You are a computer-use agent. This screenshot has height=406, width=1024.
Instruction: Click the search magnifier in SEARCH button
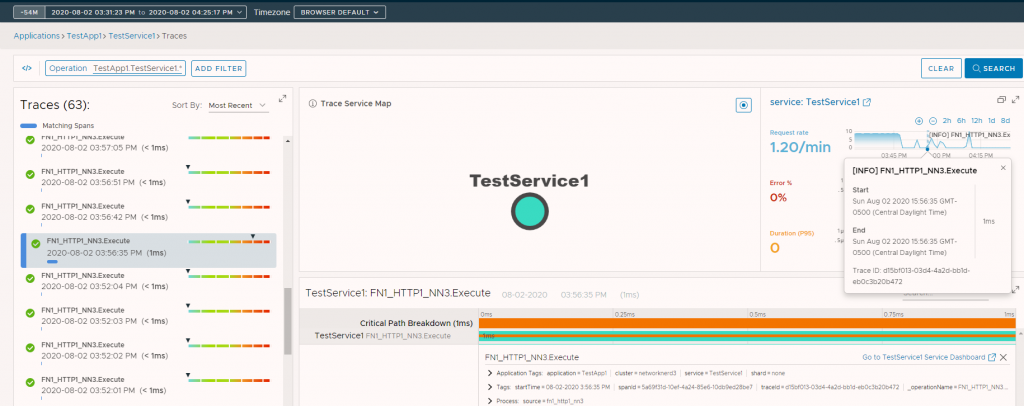coord(976,69)
